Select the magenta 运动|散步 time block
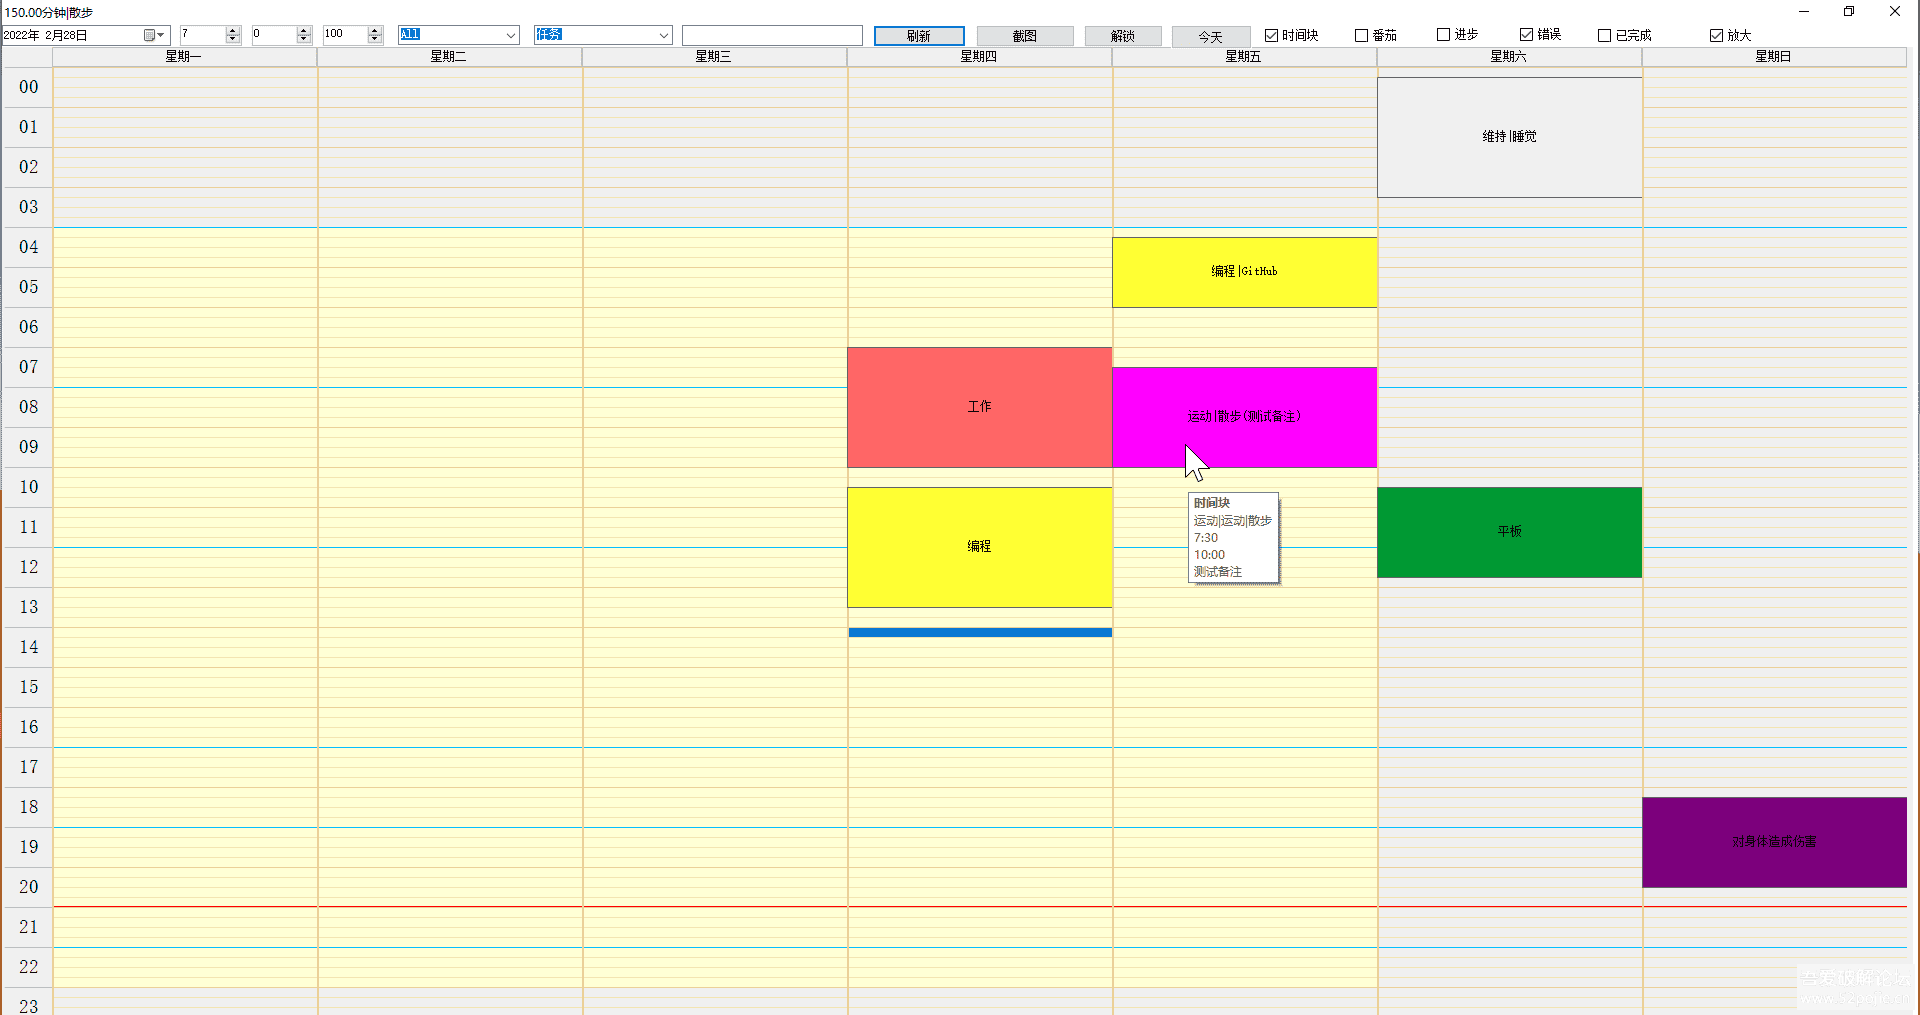 click(1244, 417)
